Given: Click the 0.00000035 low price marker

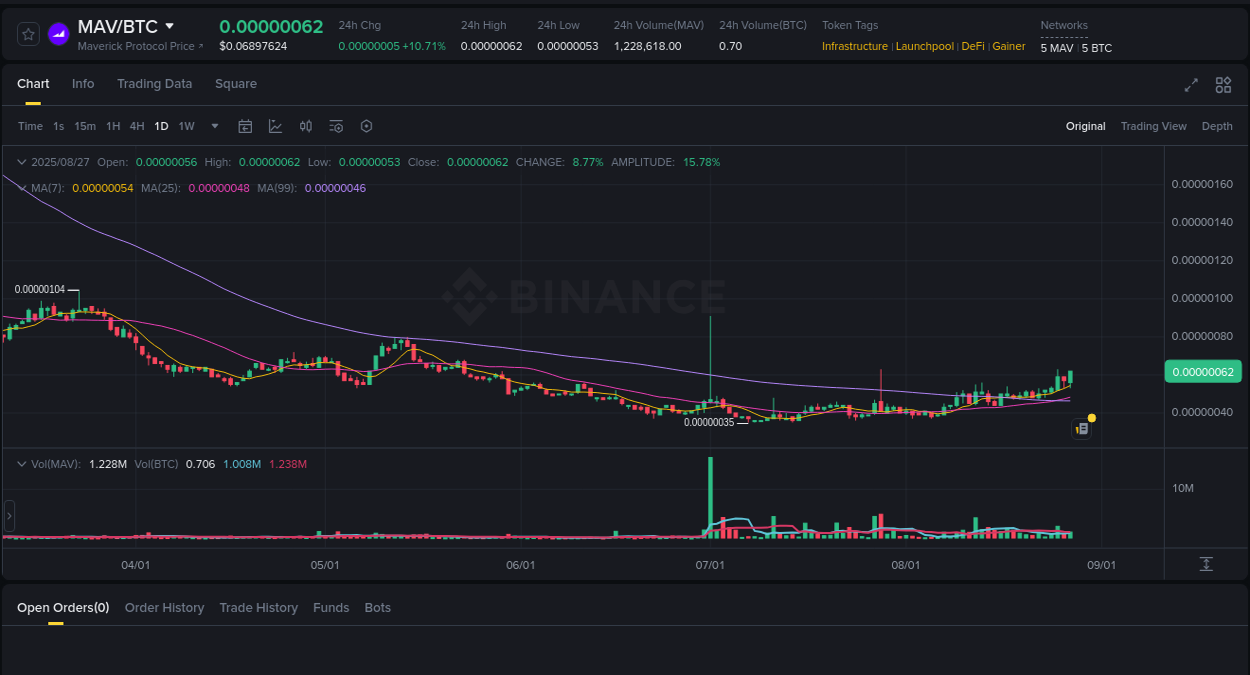Looking at the screenshot, I should click(709, 422).
